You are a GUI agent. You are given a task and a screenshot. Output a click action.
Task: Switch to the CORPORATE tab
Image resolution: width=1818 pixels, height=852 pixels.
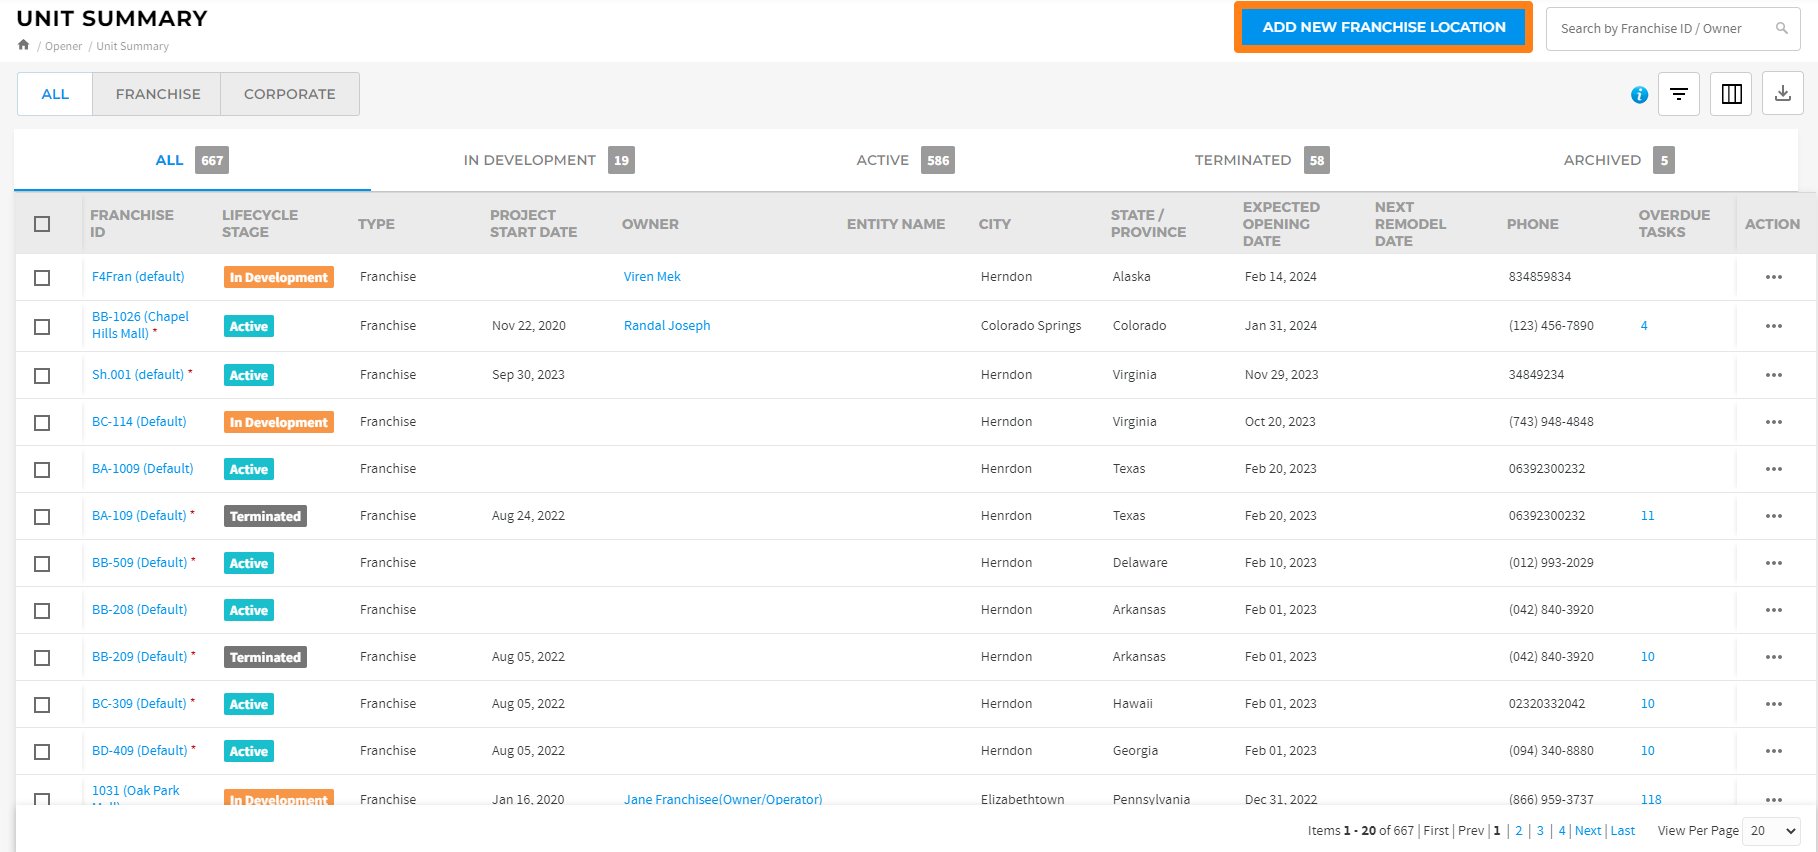click(x=290, y=94)
